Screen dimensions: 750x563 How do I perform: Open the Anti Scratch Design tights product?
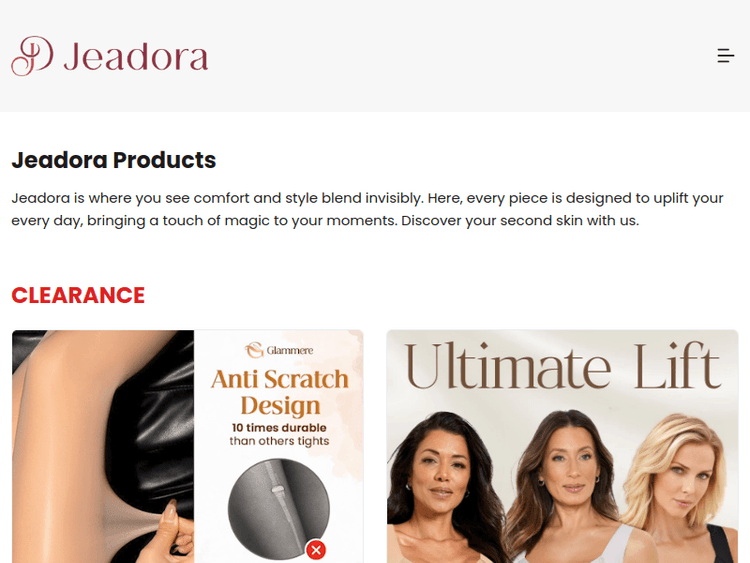(188, 446)
